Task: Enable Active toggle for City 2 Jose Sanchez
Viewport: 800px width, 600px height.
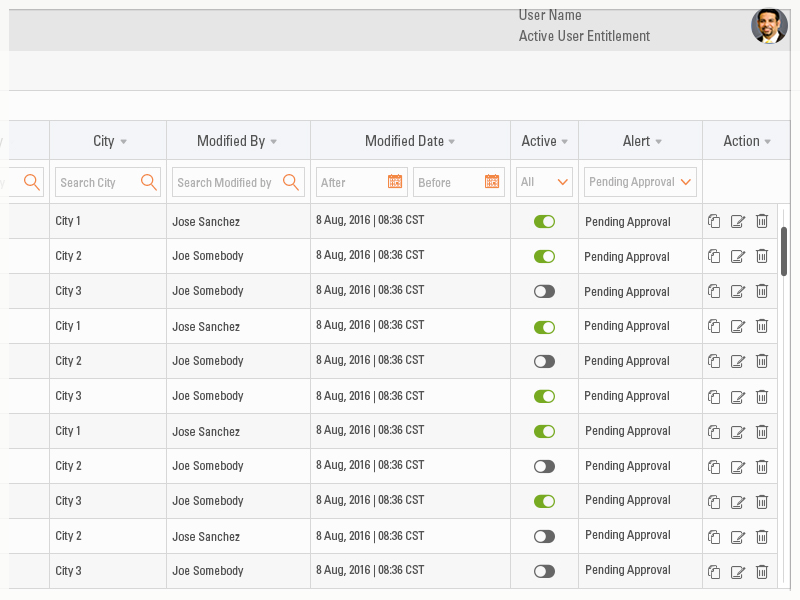Action: [x=544, y=536]
